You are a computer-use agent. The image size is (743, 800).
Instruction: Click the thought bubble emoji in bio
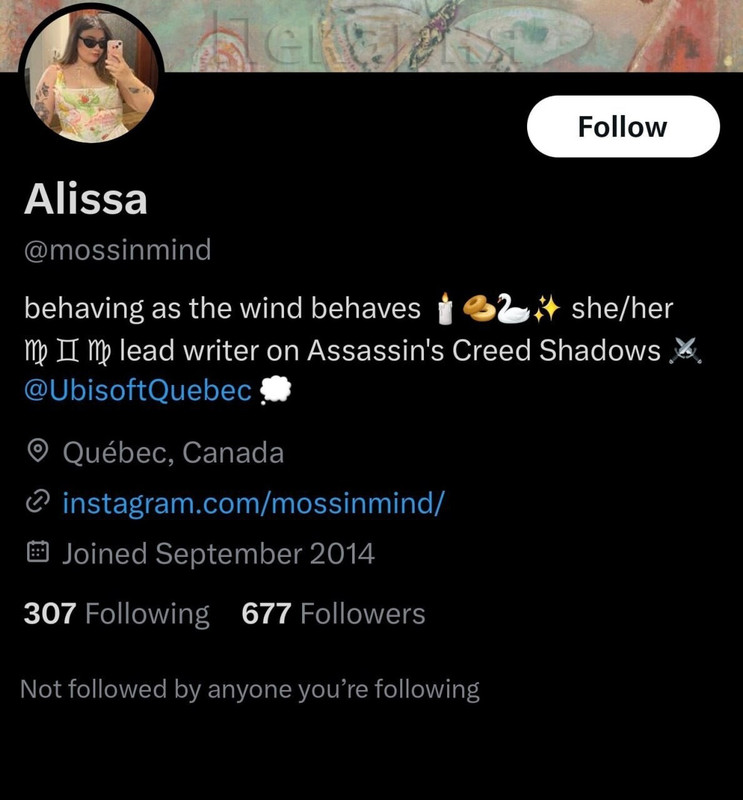tap(275, 391)
